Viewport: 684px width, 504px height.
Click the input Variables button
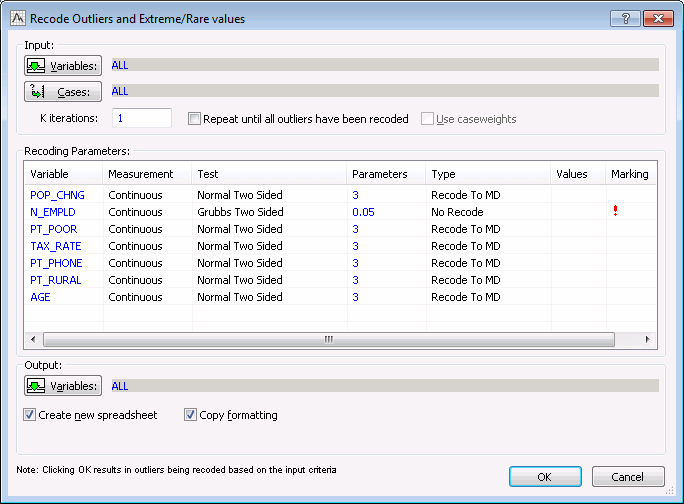62,66
